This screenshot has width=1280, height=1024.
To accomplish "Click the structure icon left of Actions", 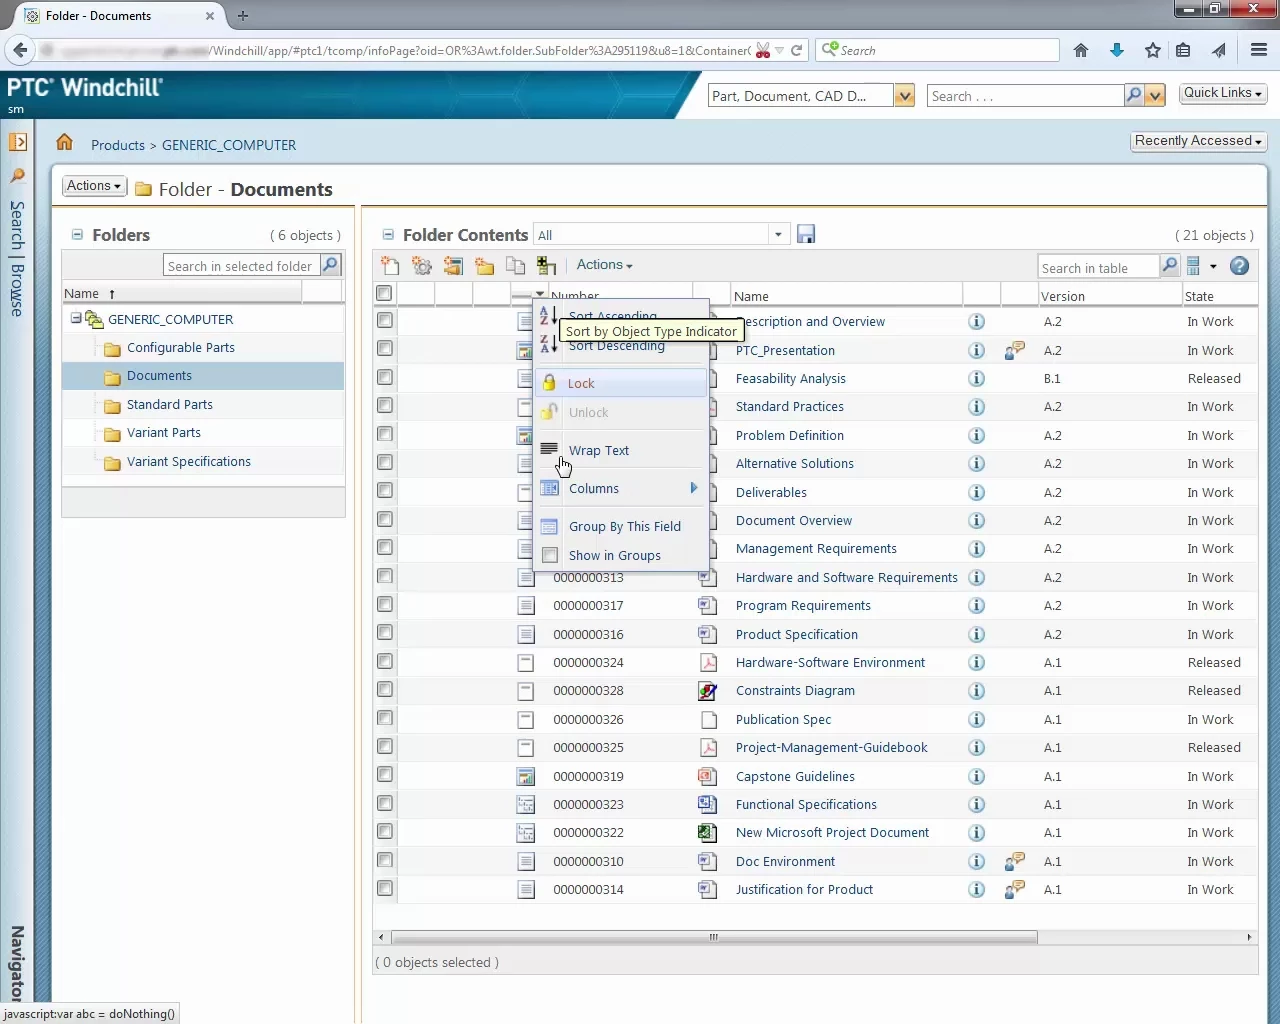I will coord(546,265).
